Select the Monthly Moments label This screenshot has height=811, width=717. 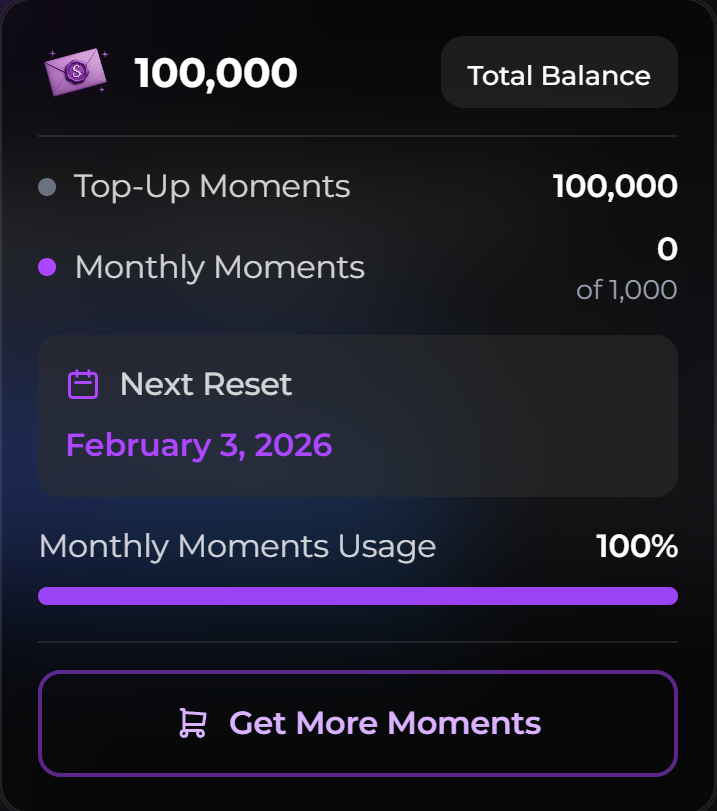(219, 267)
